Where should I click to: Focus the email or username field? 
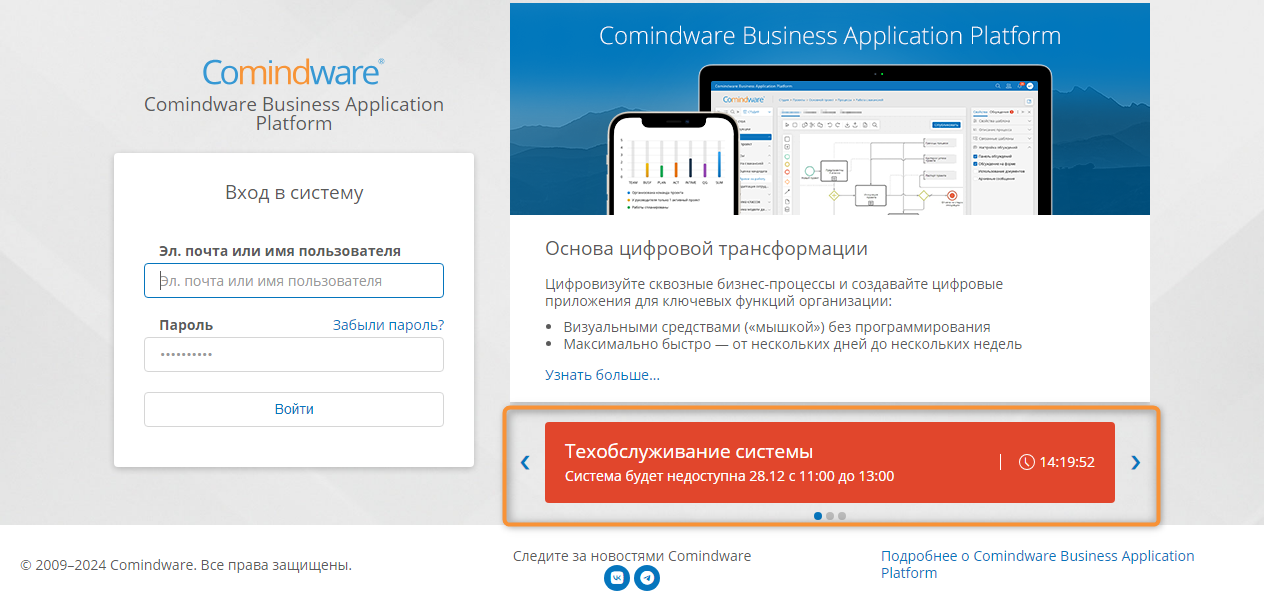[294, 281]
